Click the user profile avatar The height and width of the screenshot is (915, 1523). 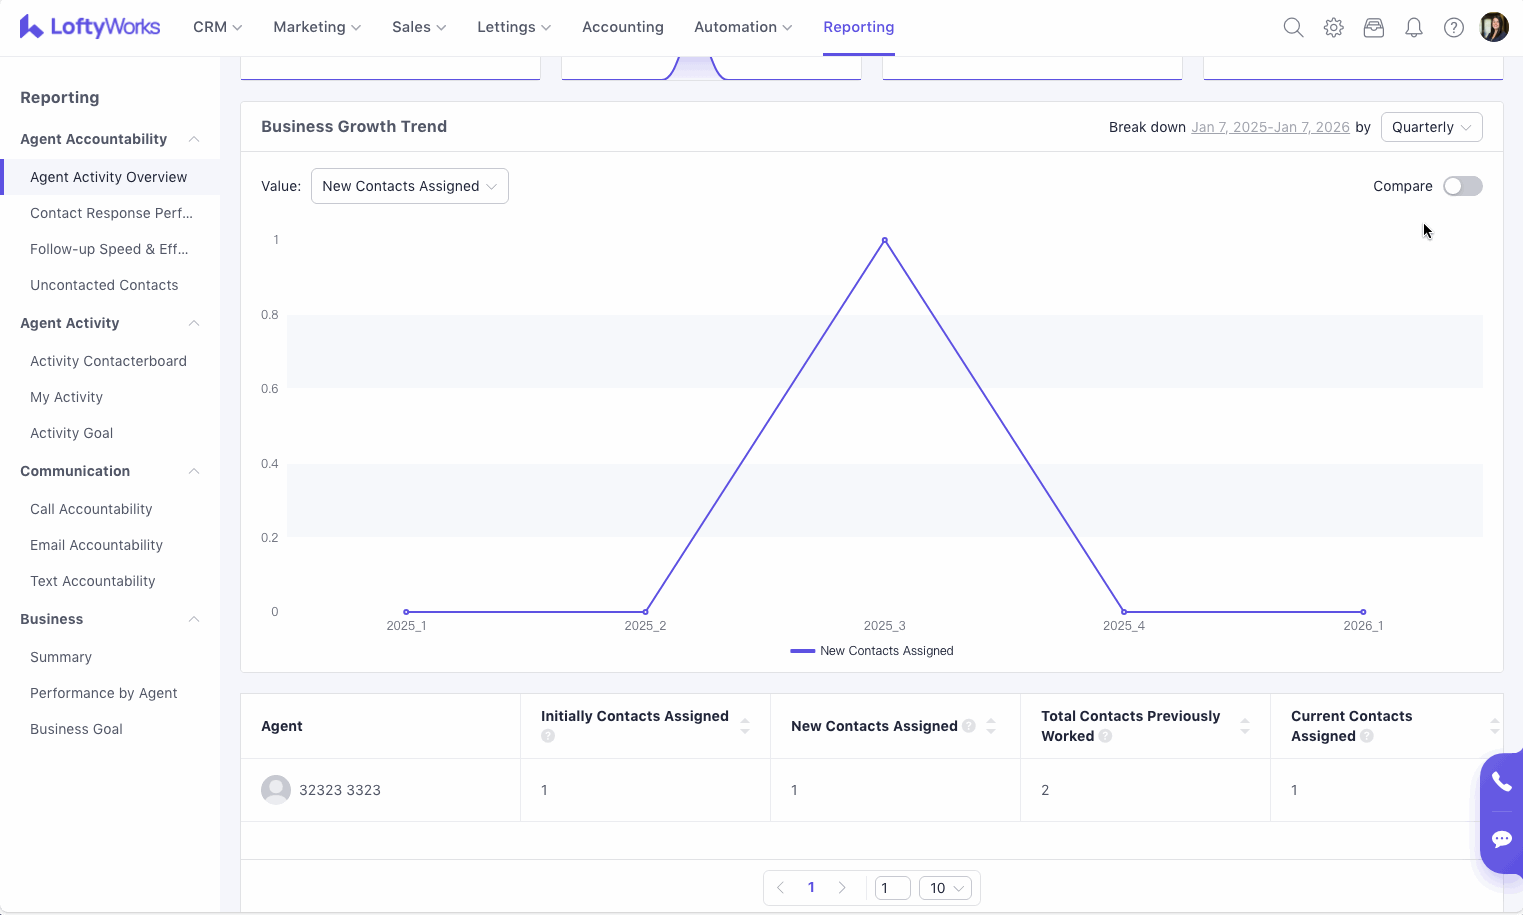[x=1493, y=27]
